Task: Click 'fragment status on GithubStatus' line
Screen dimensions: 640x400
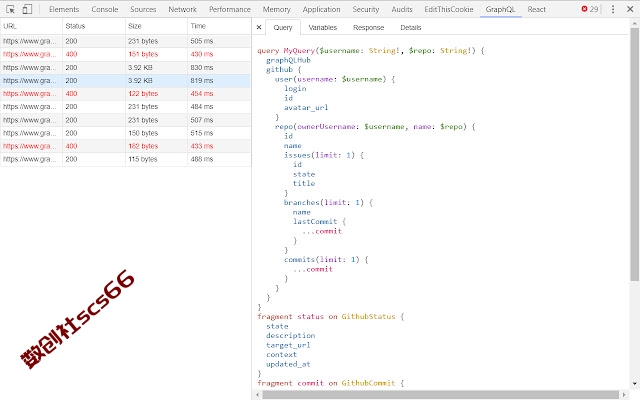Action: [331, 317]
